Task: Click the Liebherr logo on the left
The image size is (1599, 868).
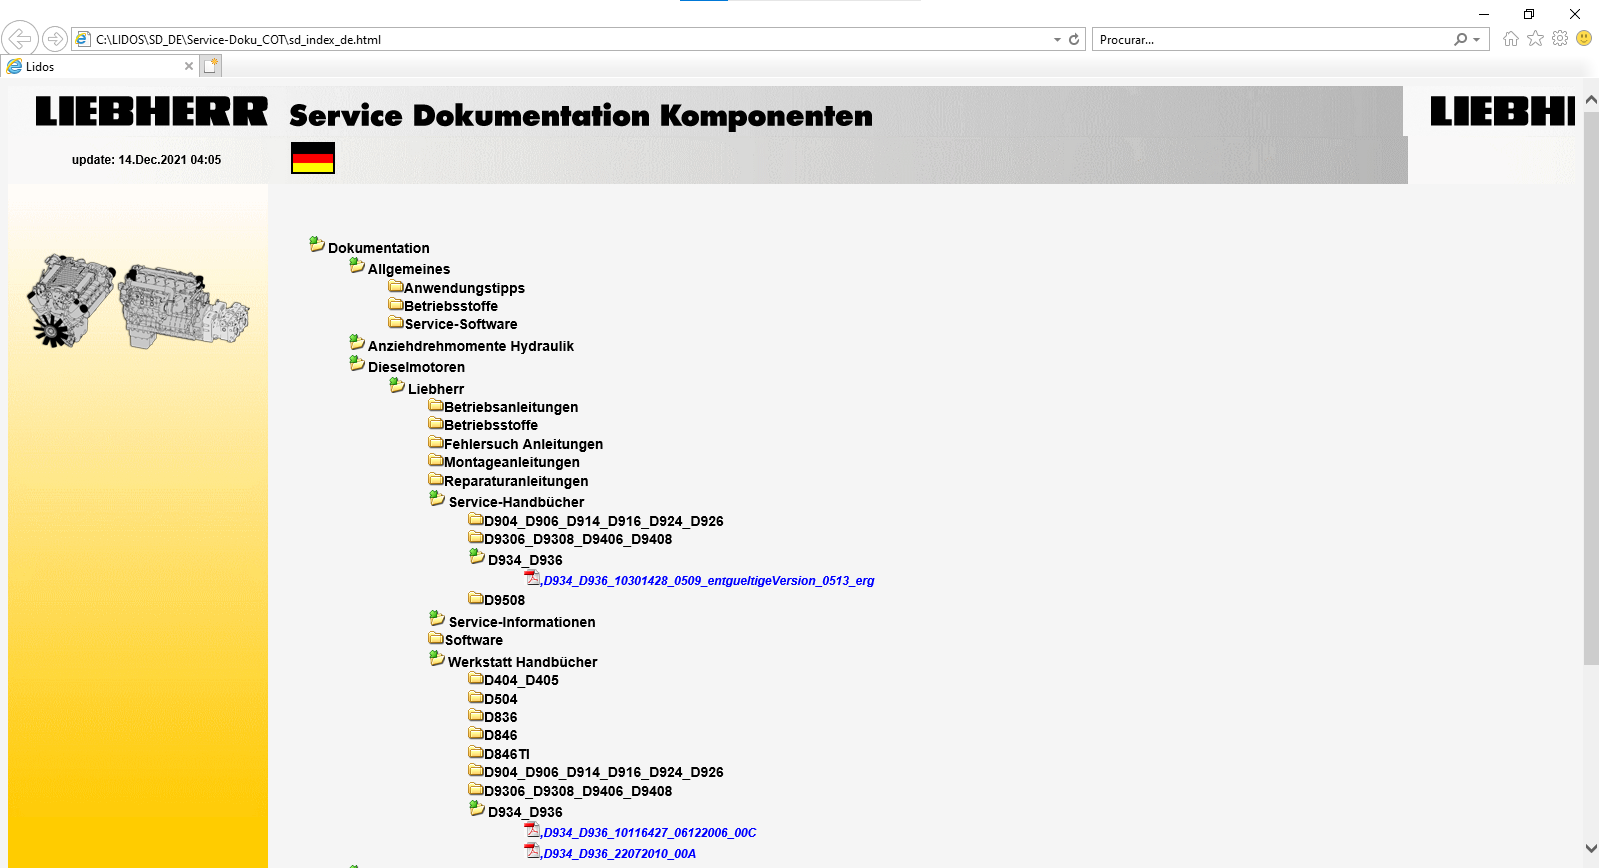Action: click(152, 111)
